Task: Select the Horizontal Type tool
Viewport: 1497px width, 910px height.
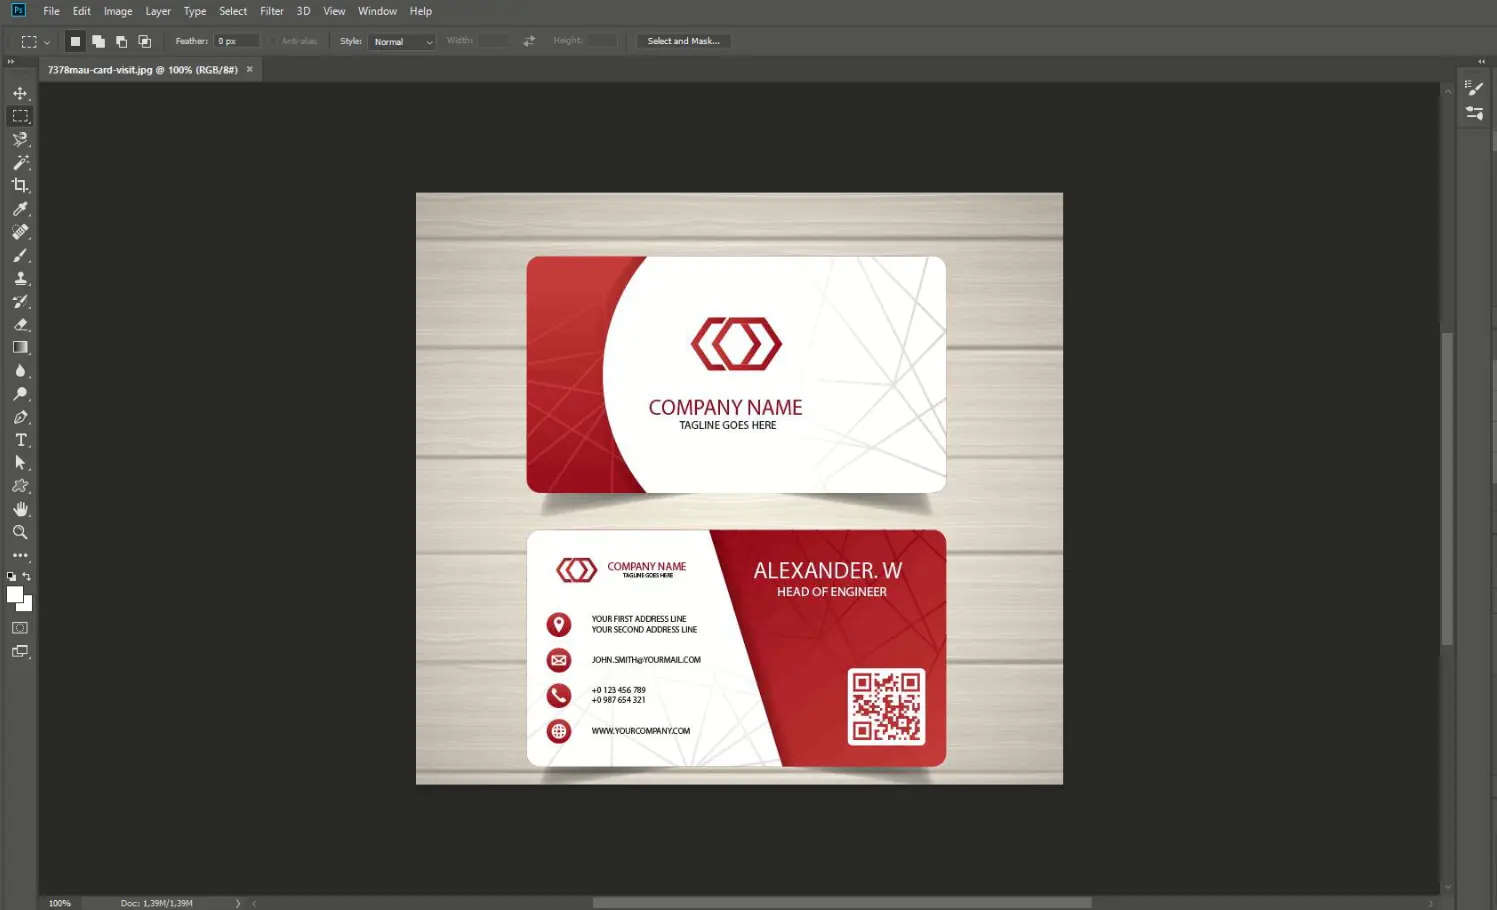Action: (20, 440)
